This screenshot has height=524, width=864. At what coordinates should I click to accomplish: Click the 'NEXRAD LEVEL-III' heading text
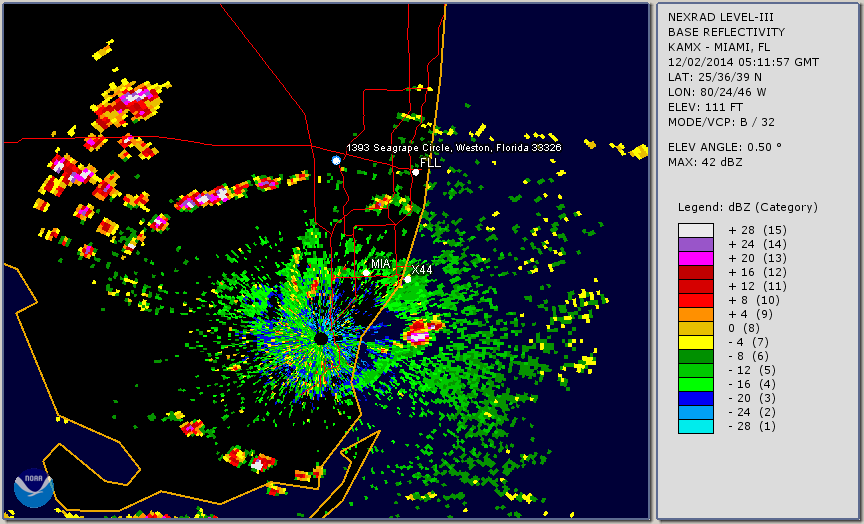coord(721,17)
